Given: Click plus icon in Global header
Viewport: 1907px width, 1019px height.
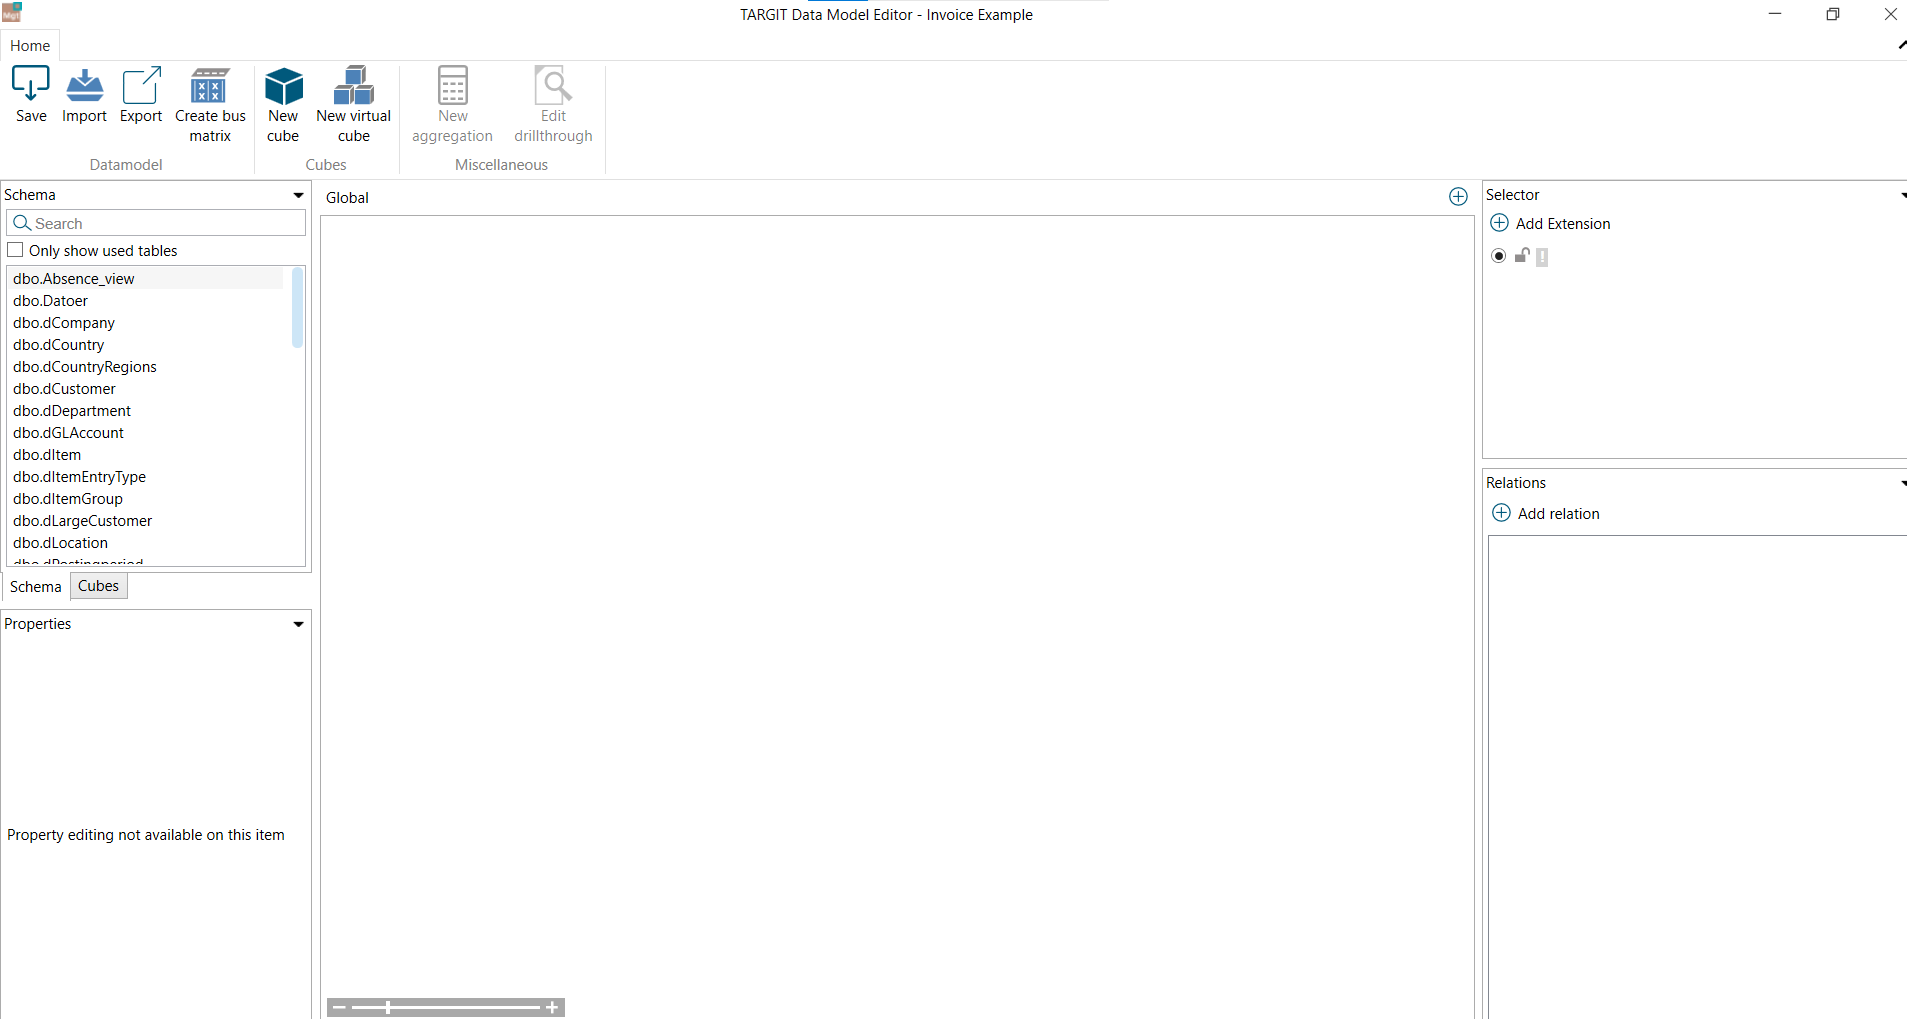Looking at the screenshot, I should (x=1458, y=197).
